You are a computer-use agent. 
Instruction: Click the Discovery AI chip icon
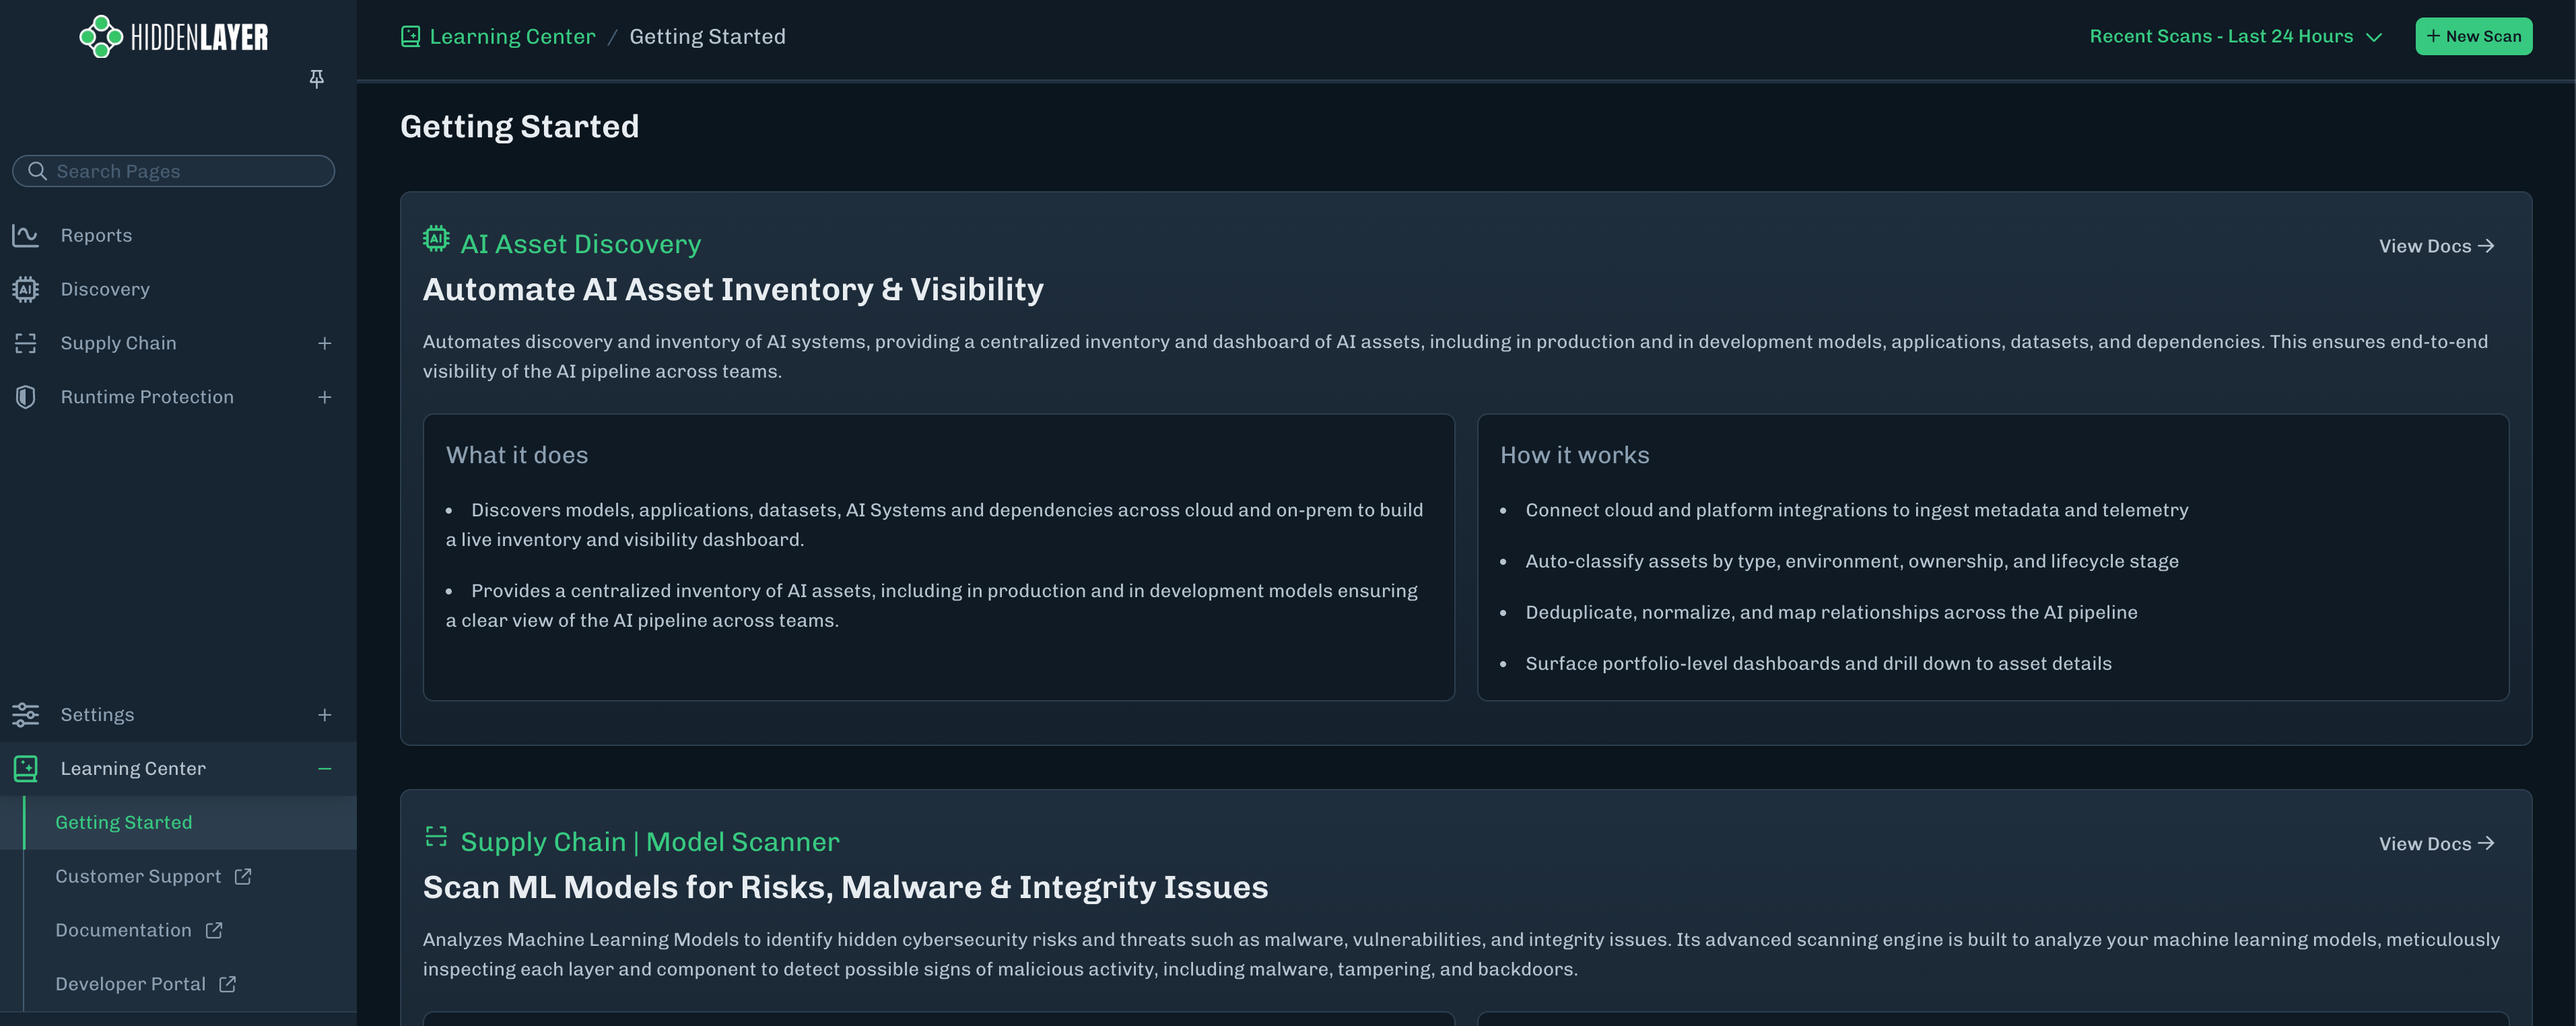25,289
